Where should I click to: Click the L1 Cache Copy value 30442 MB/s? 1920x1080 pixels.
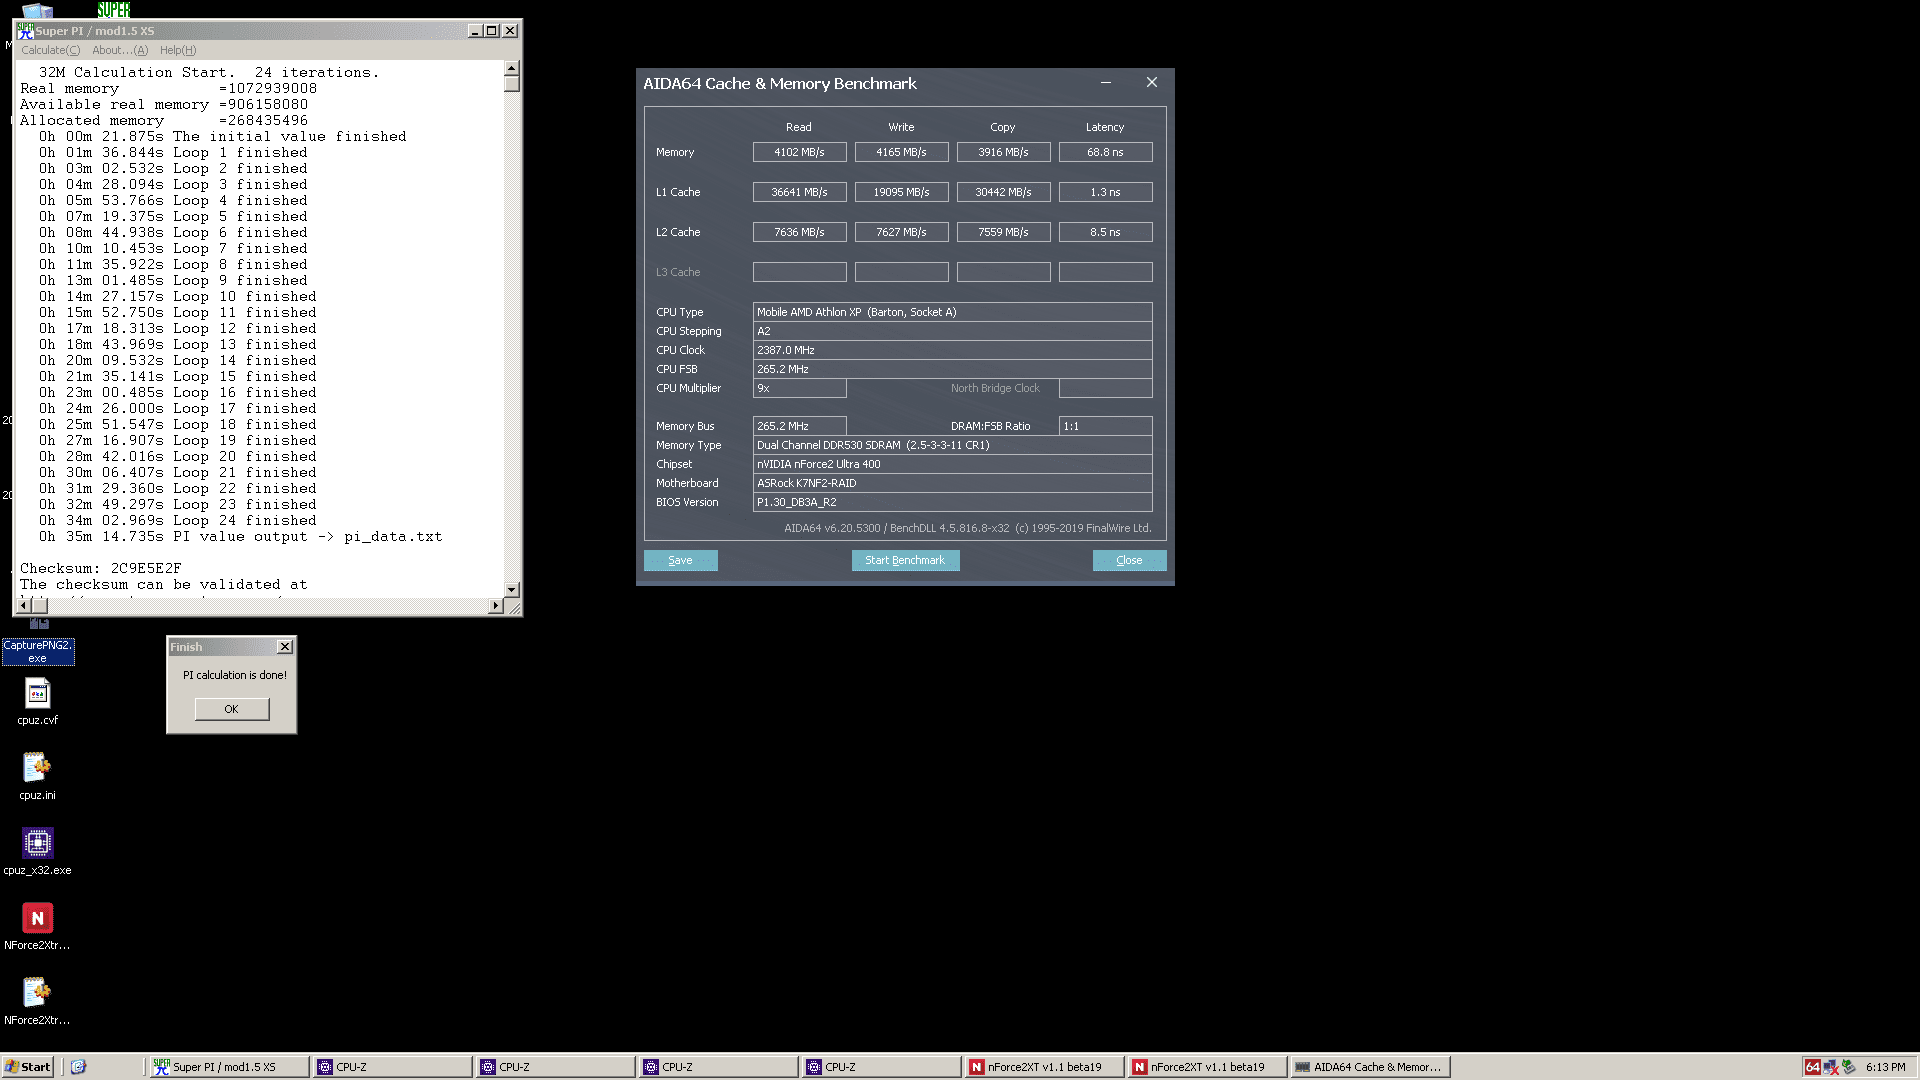1003,192
